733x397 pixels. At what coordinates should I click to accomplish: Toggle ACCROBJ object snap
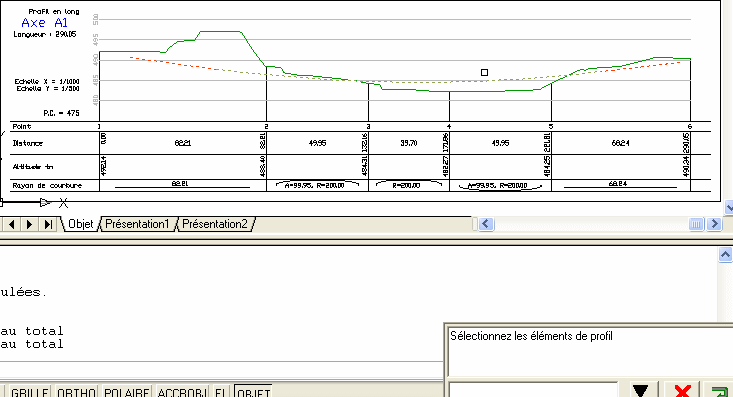pyautogui.click(x=182, y=392)
